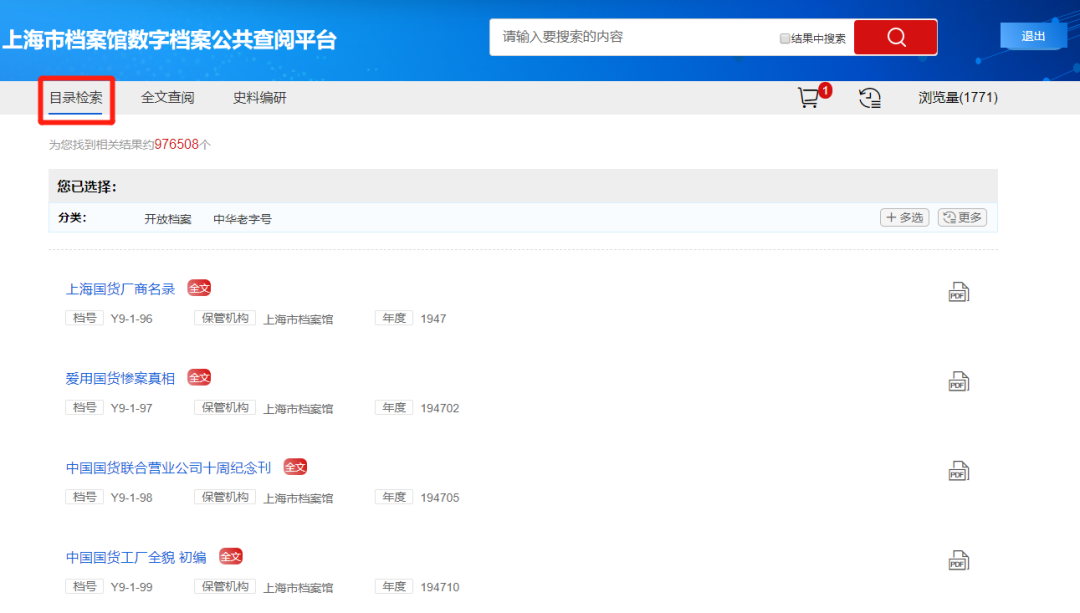Click archive number Y9-1-98
This screenshot has width=1080, height=613.
click(132, 498)
